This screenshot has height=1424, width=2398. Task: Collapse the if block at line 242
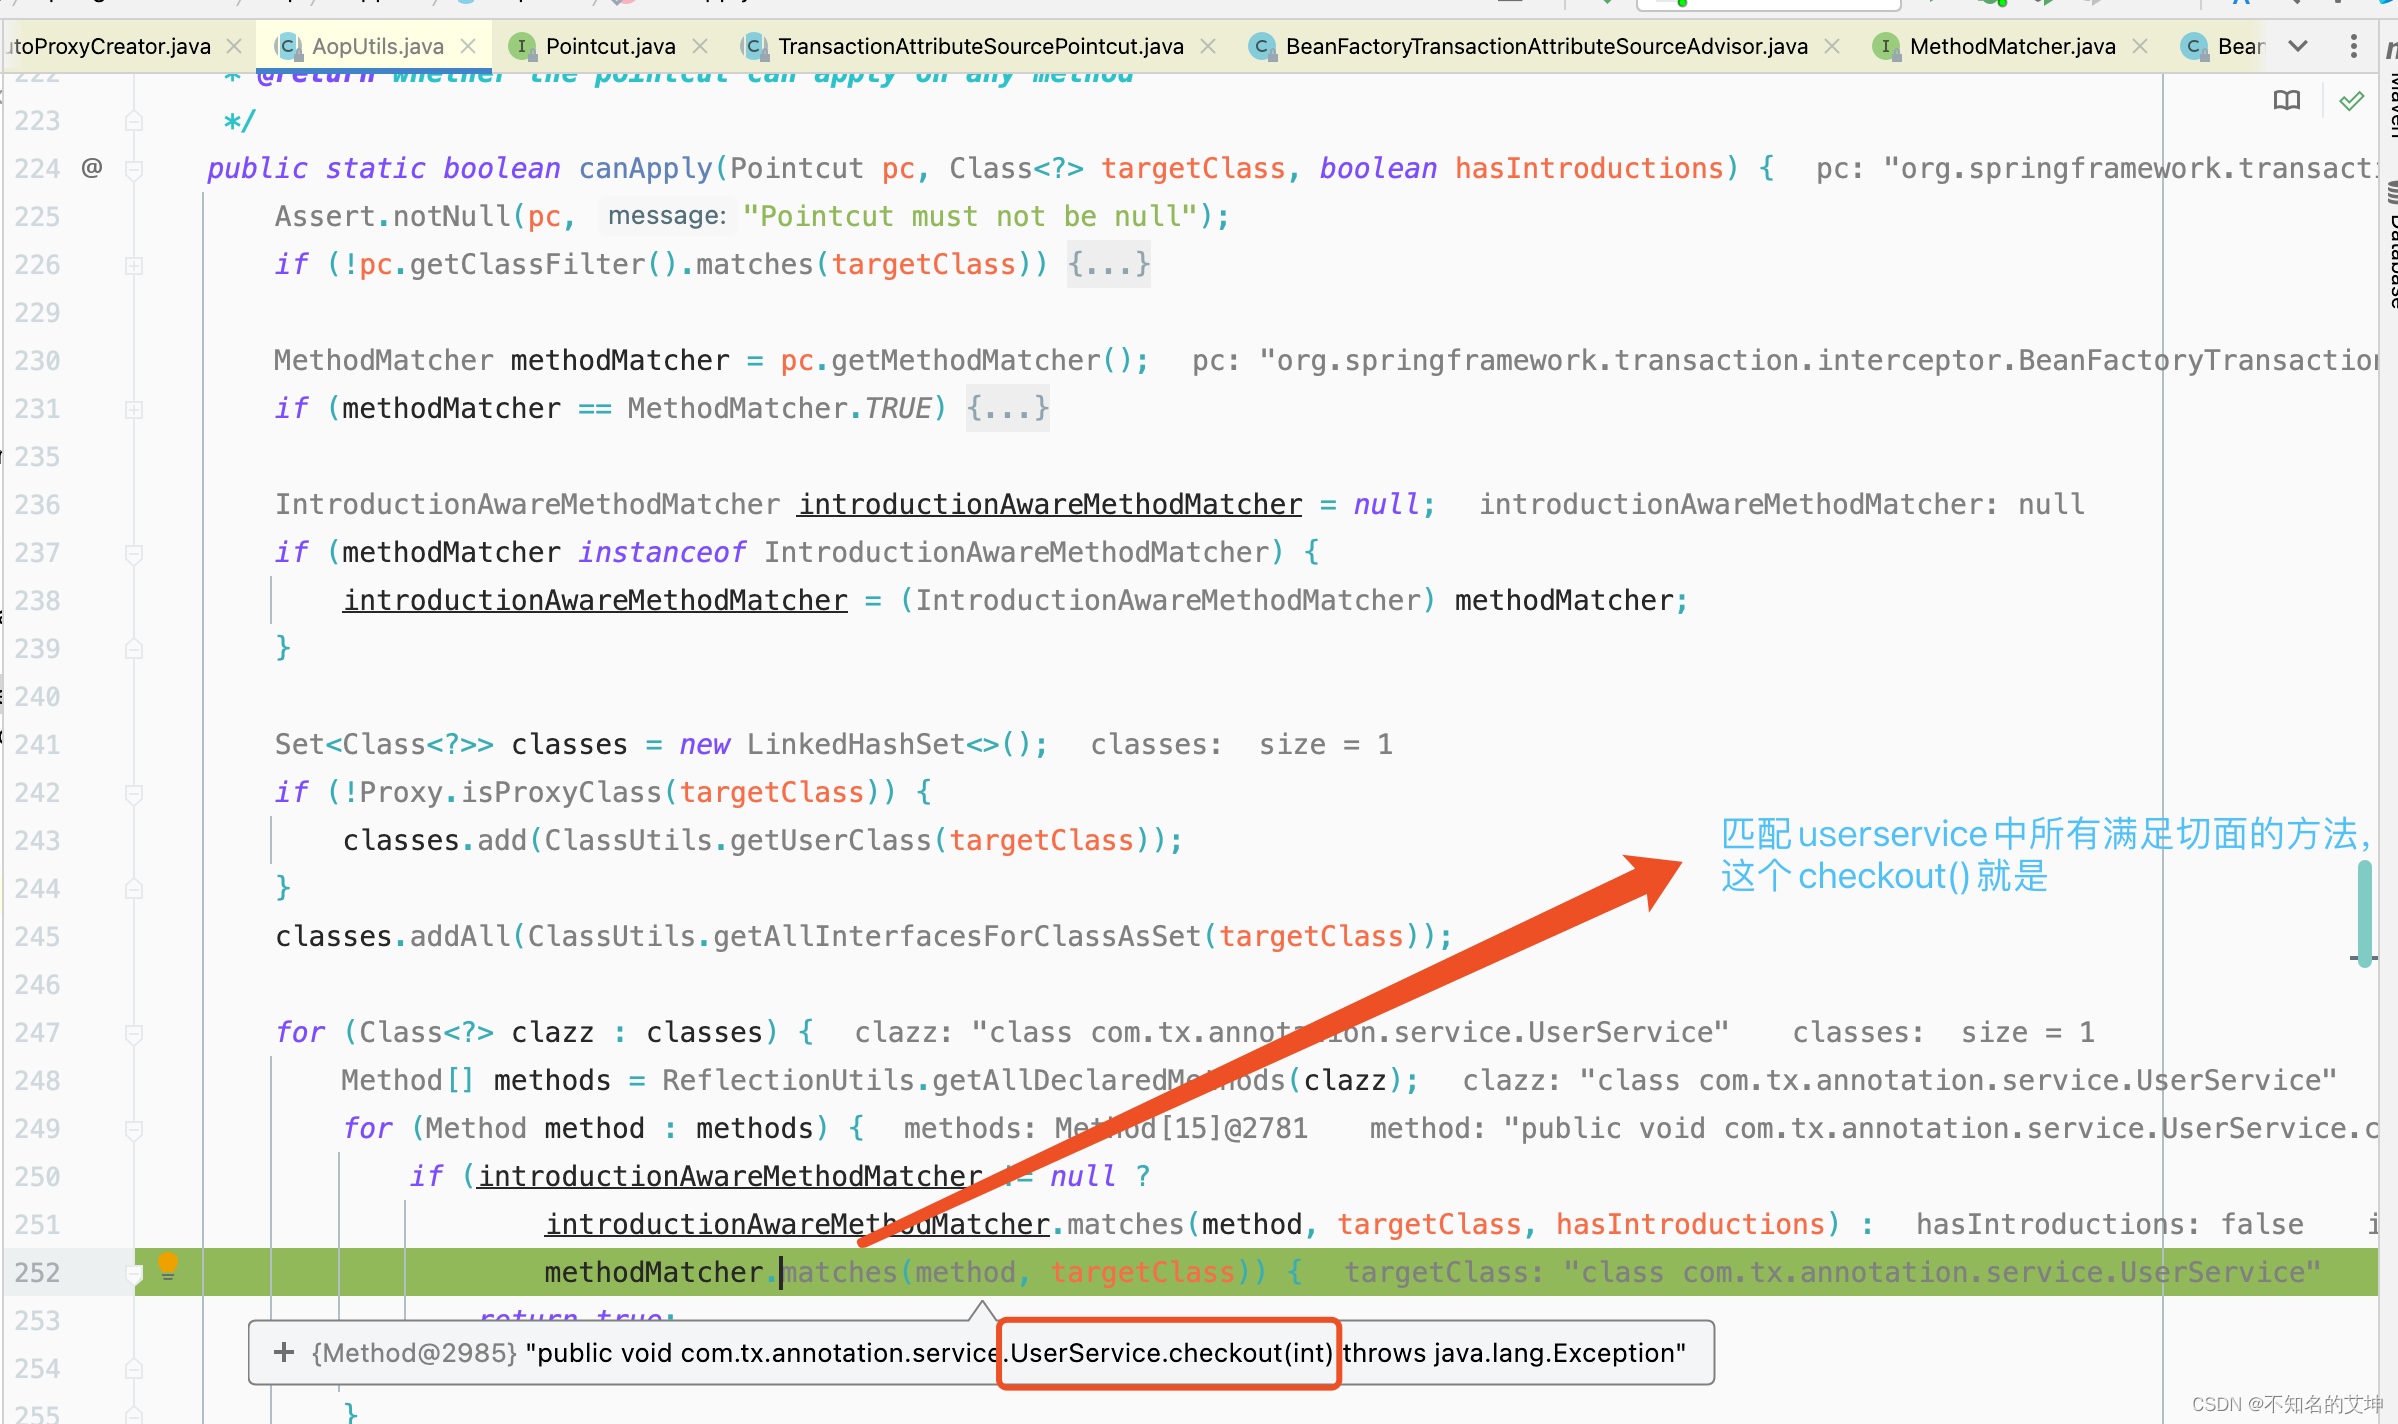pos(134,793)
